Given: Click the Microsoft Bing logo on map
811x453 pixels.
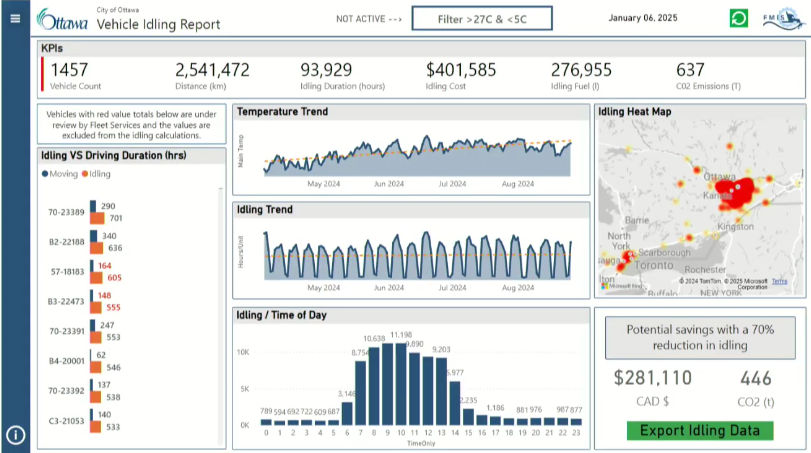Looking at the screenshot, I should click(x=623, y=286).
